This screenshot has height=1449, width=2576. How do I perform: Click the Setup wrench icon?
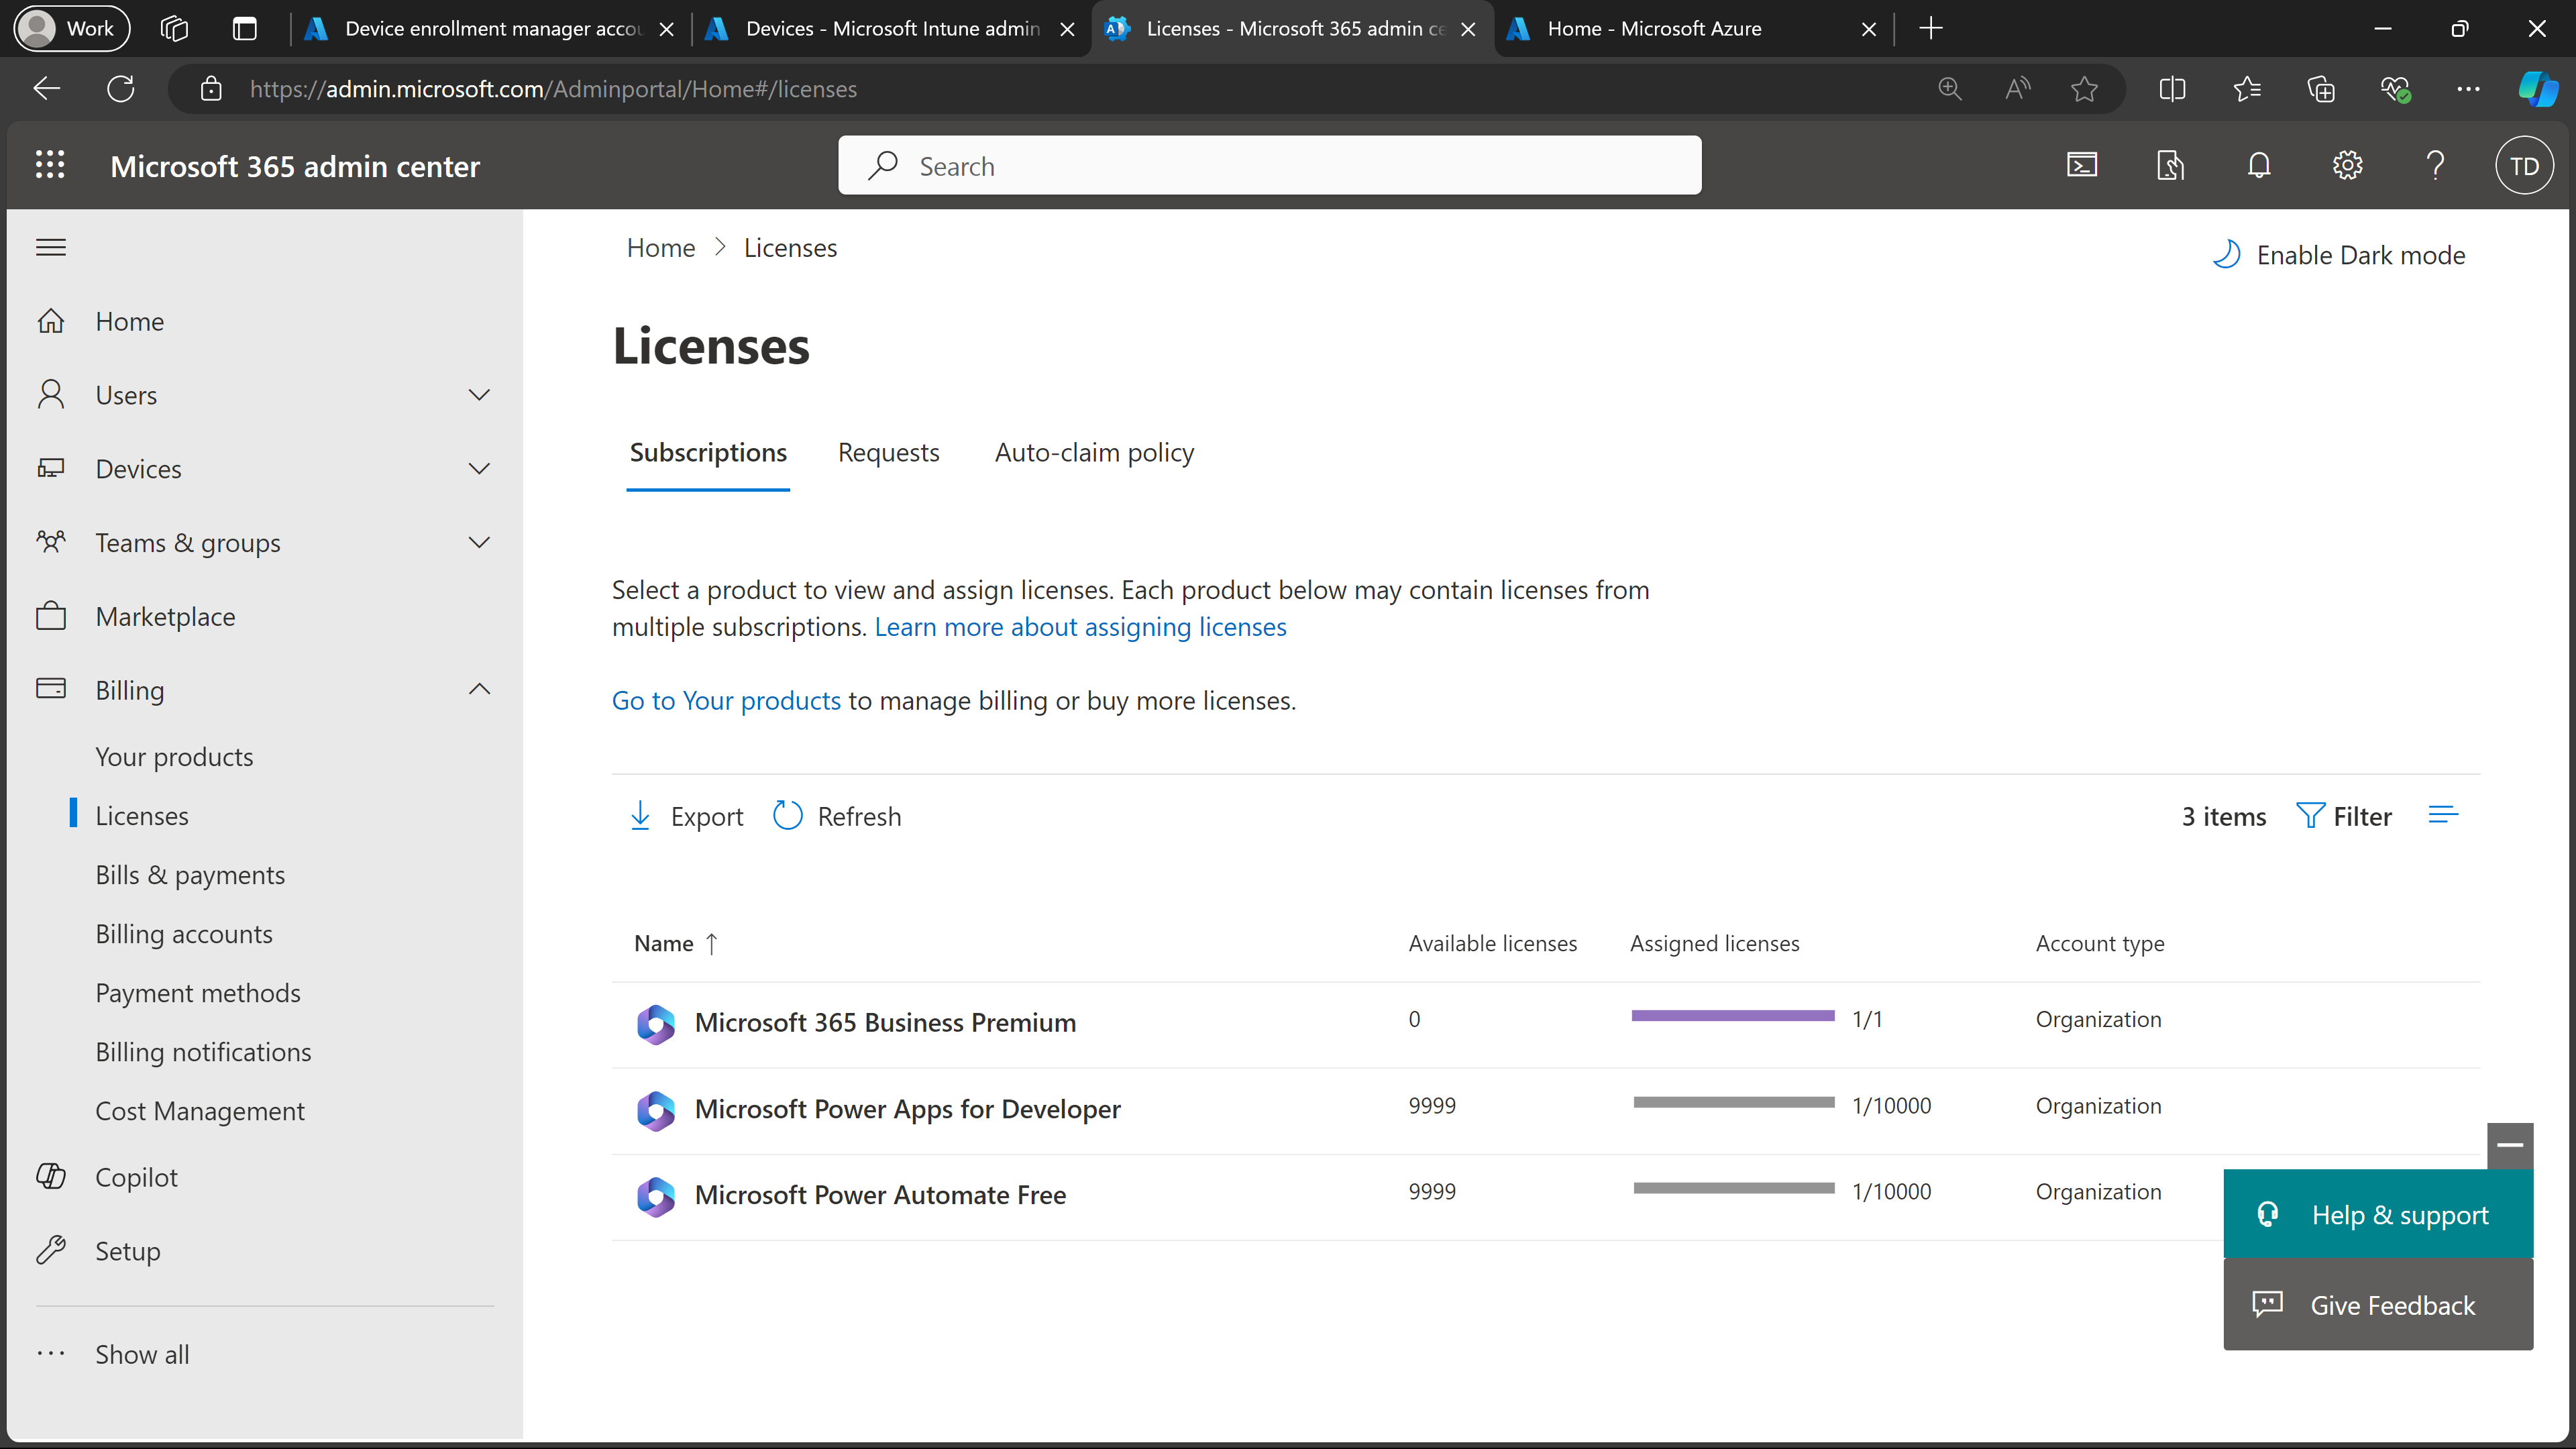tap(51, 1250)
